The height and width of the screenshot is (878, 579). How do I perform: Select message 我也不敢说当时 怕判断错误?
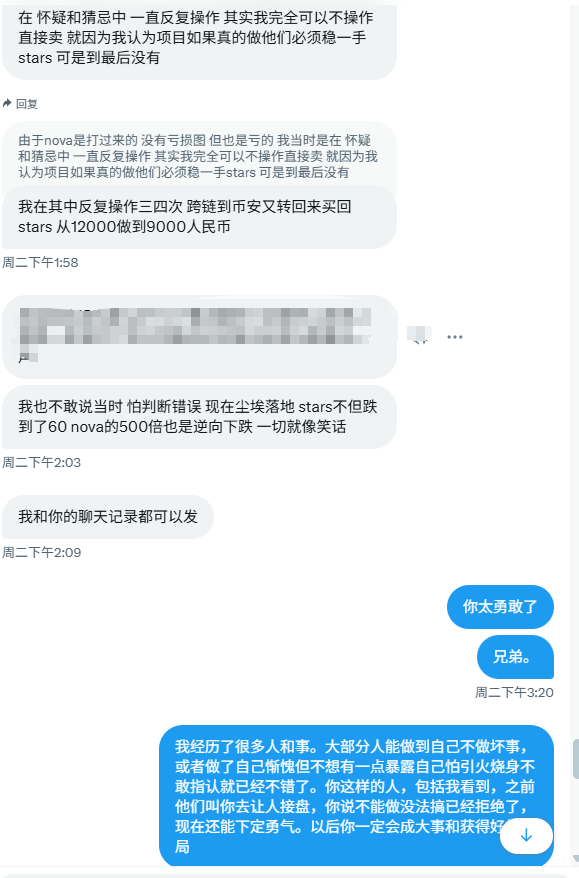(199, 417)
